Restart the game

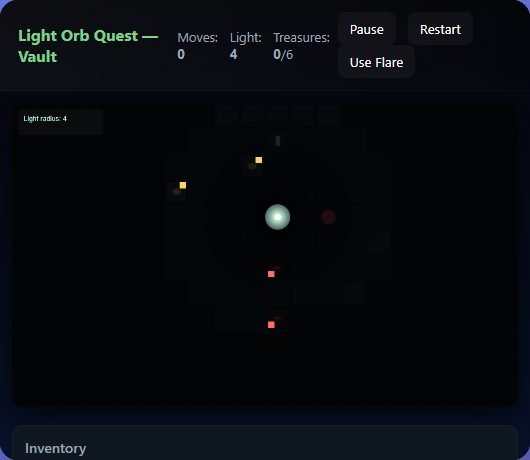tap(440, 29)
